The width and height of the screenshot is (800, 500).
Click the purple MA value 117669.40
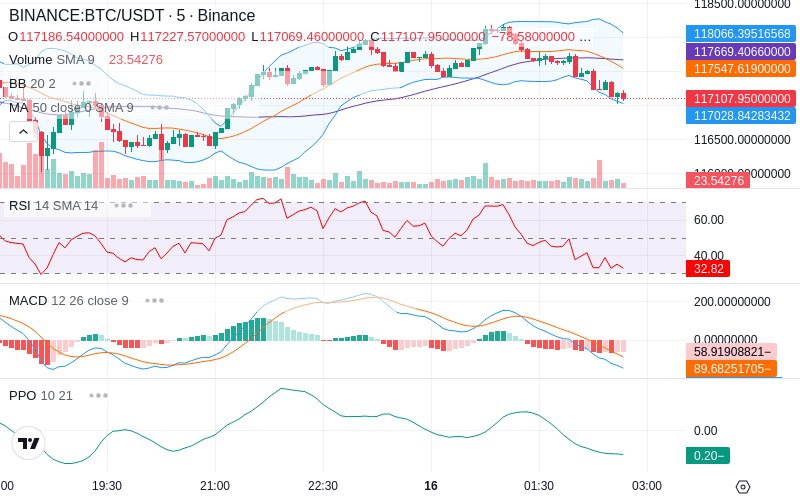741,52
